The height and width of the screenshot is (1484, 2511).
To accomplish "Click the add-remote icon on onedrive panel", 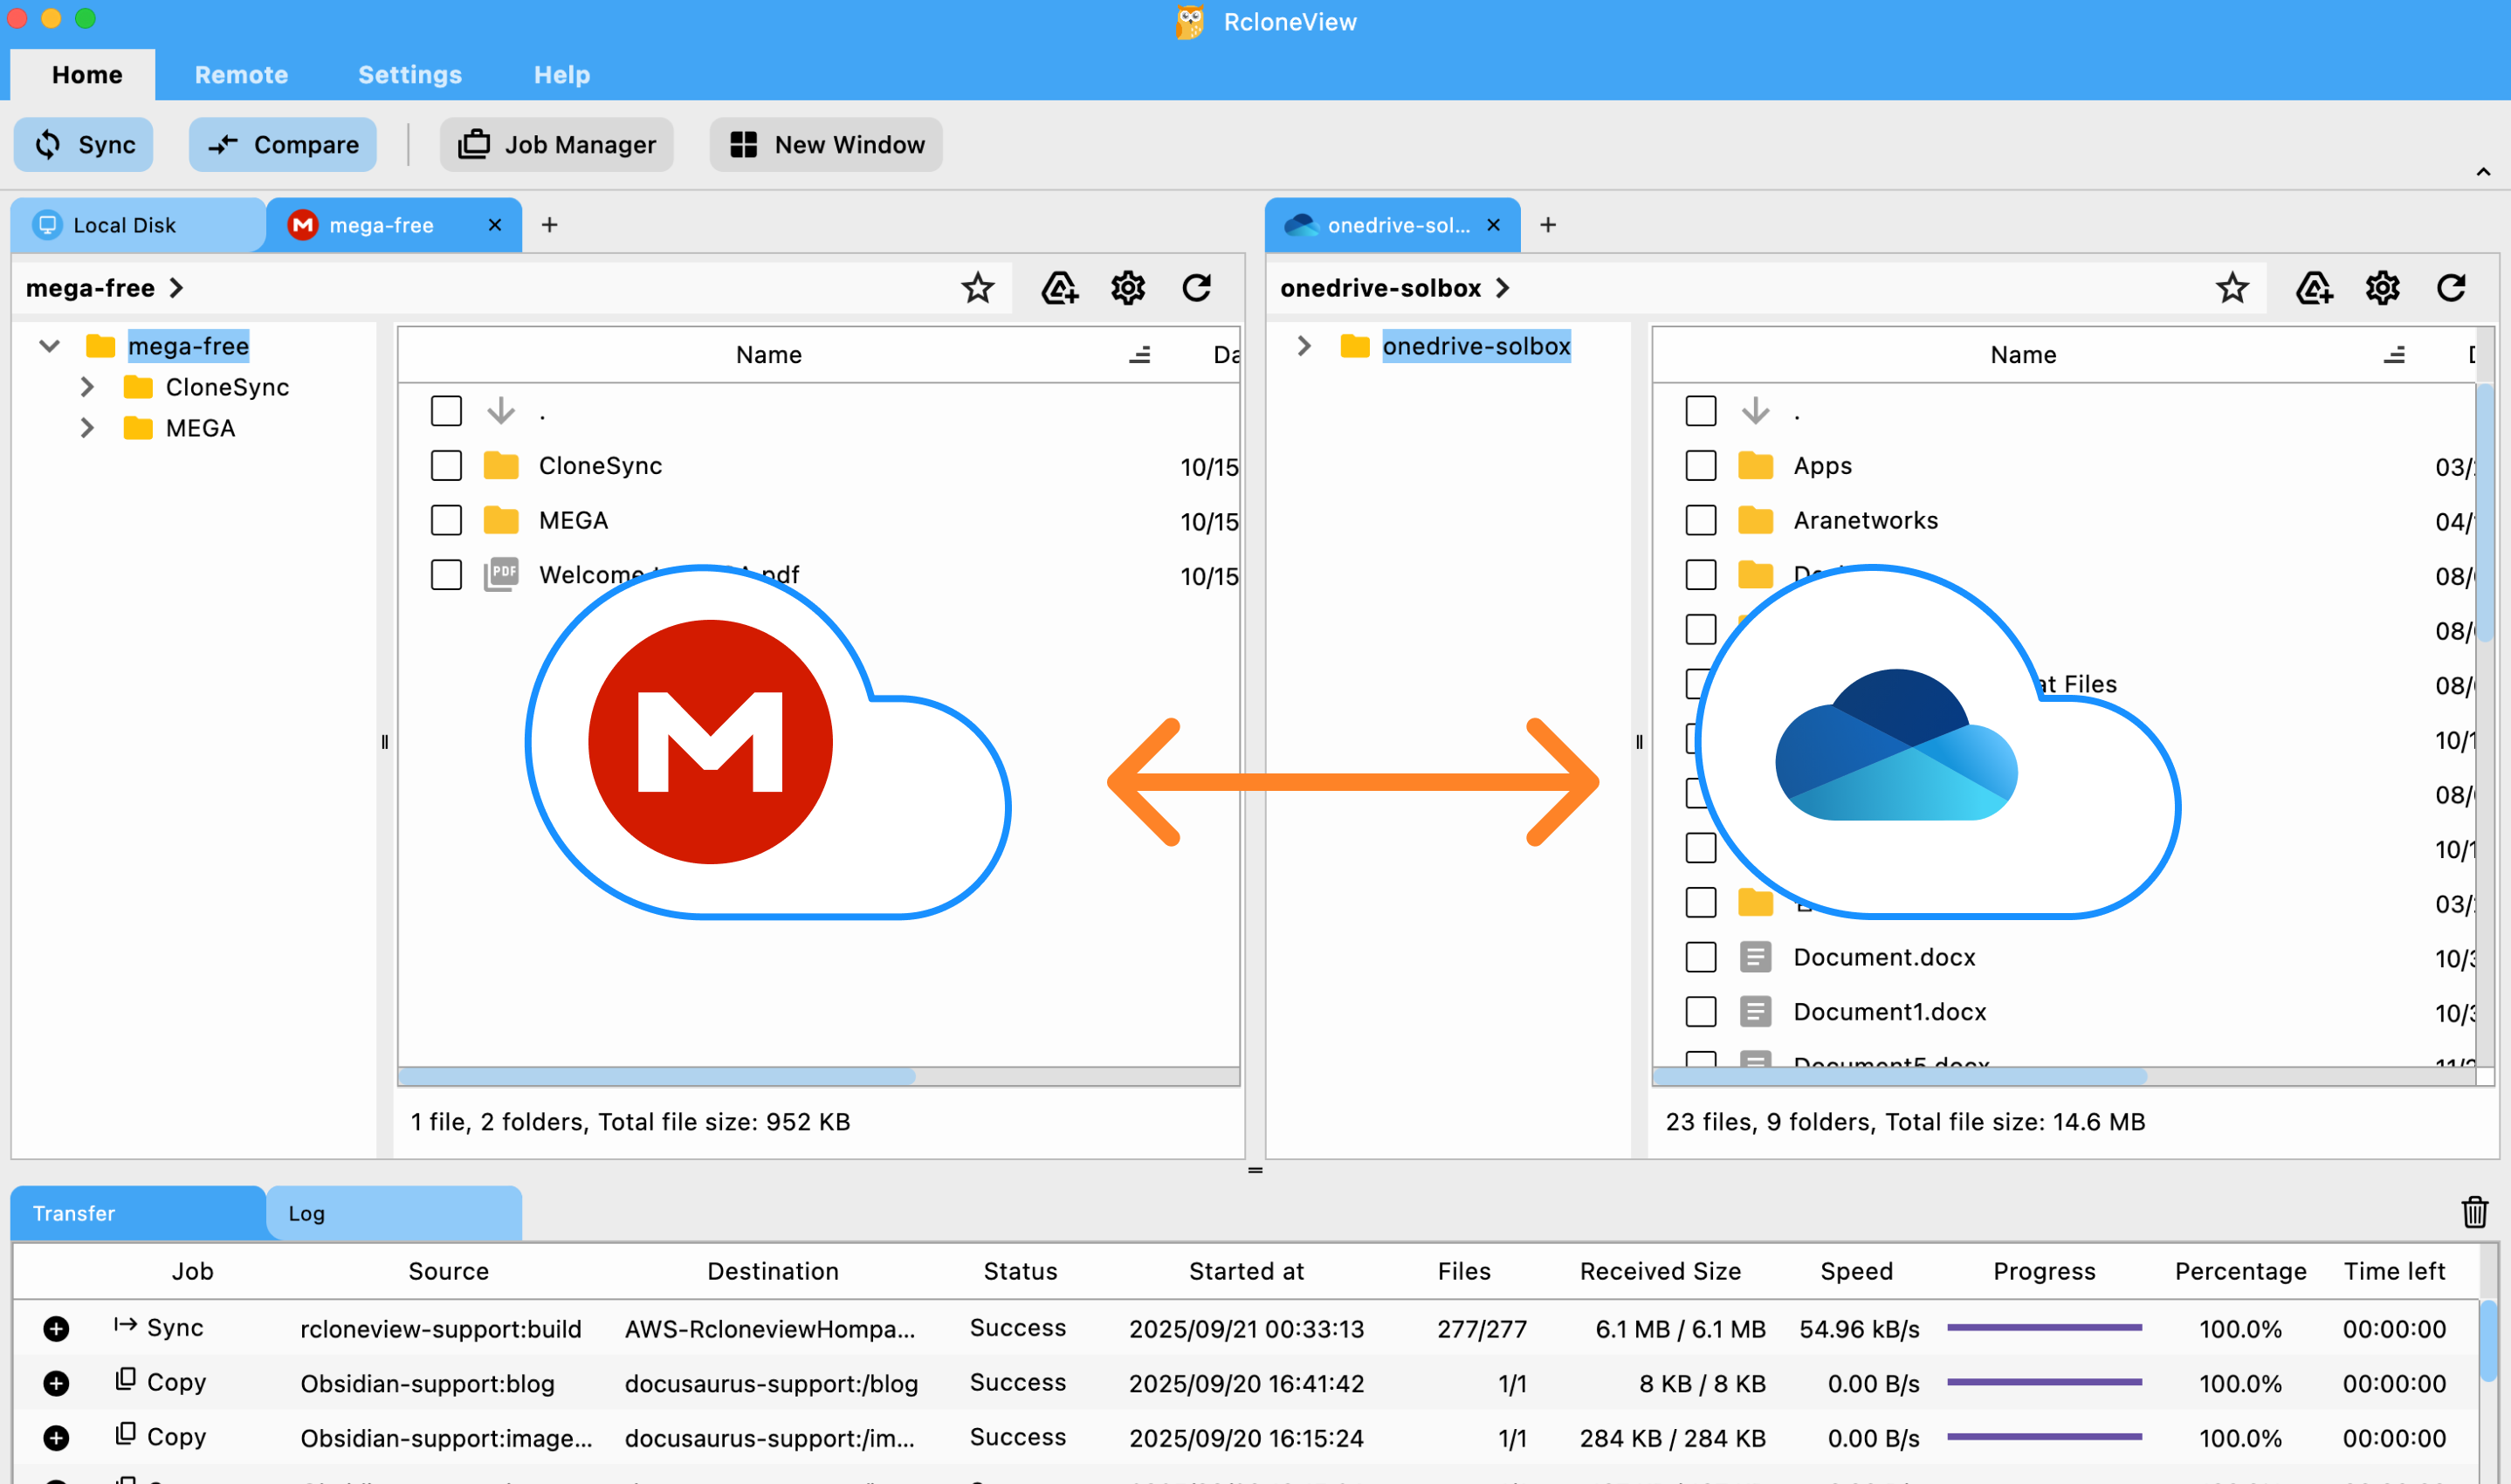I will click(2314, 288).
